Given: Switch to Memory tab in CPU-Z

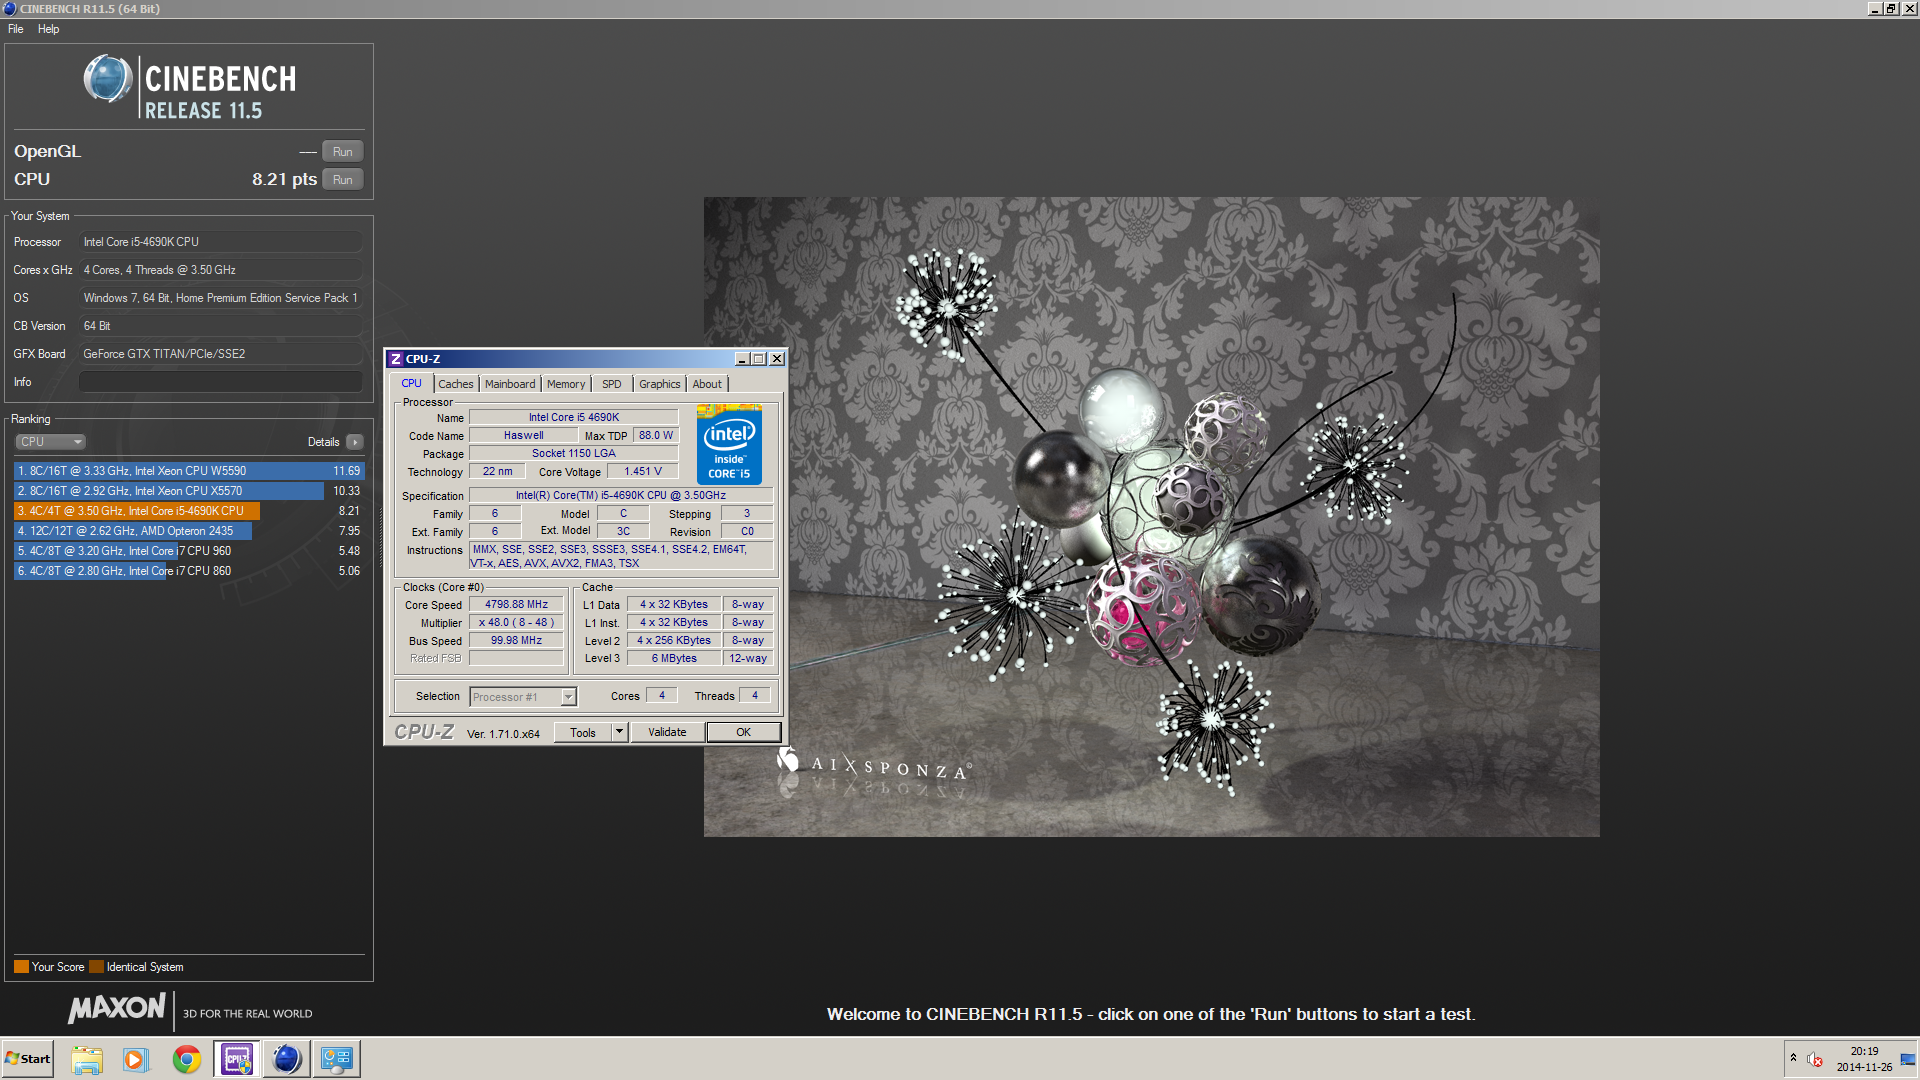Looking at the screenshot, I should pyautogui.click(x=566, y=384).
